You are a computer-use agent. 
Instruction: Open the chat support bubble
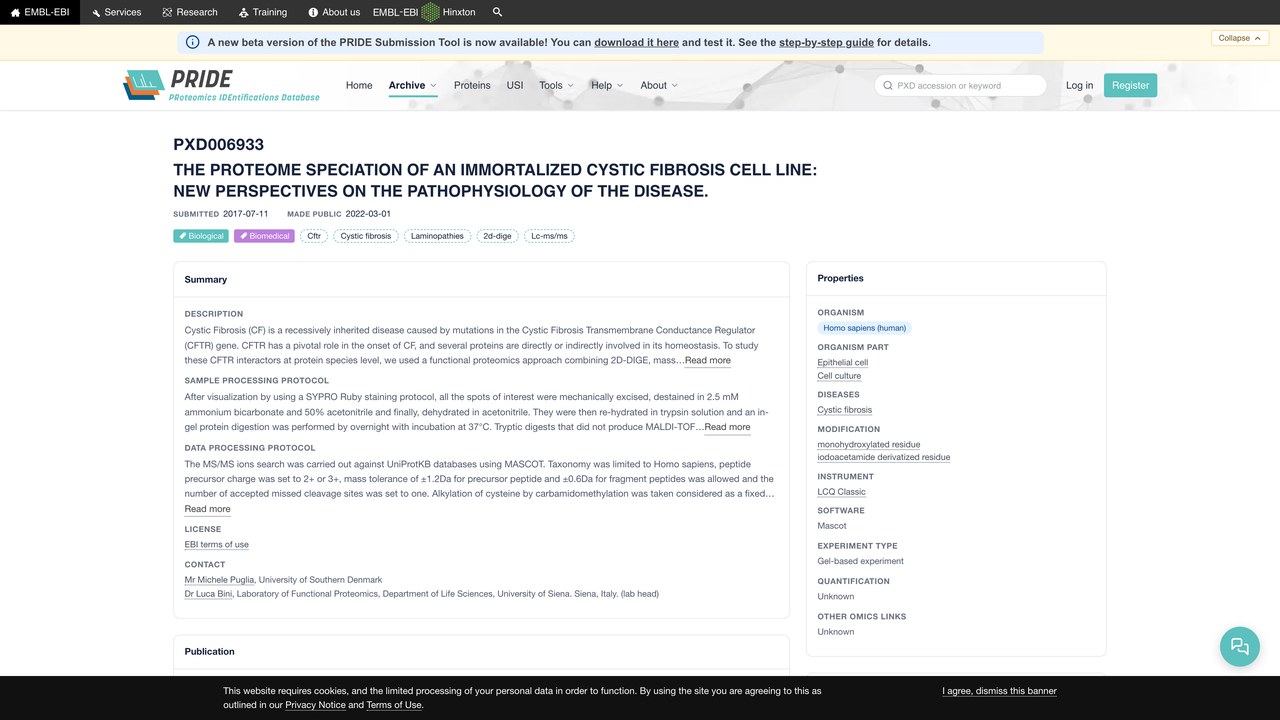pos(1240,646)
